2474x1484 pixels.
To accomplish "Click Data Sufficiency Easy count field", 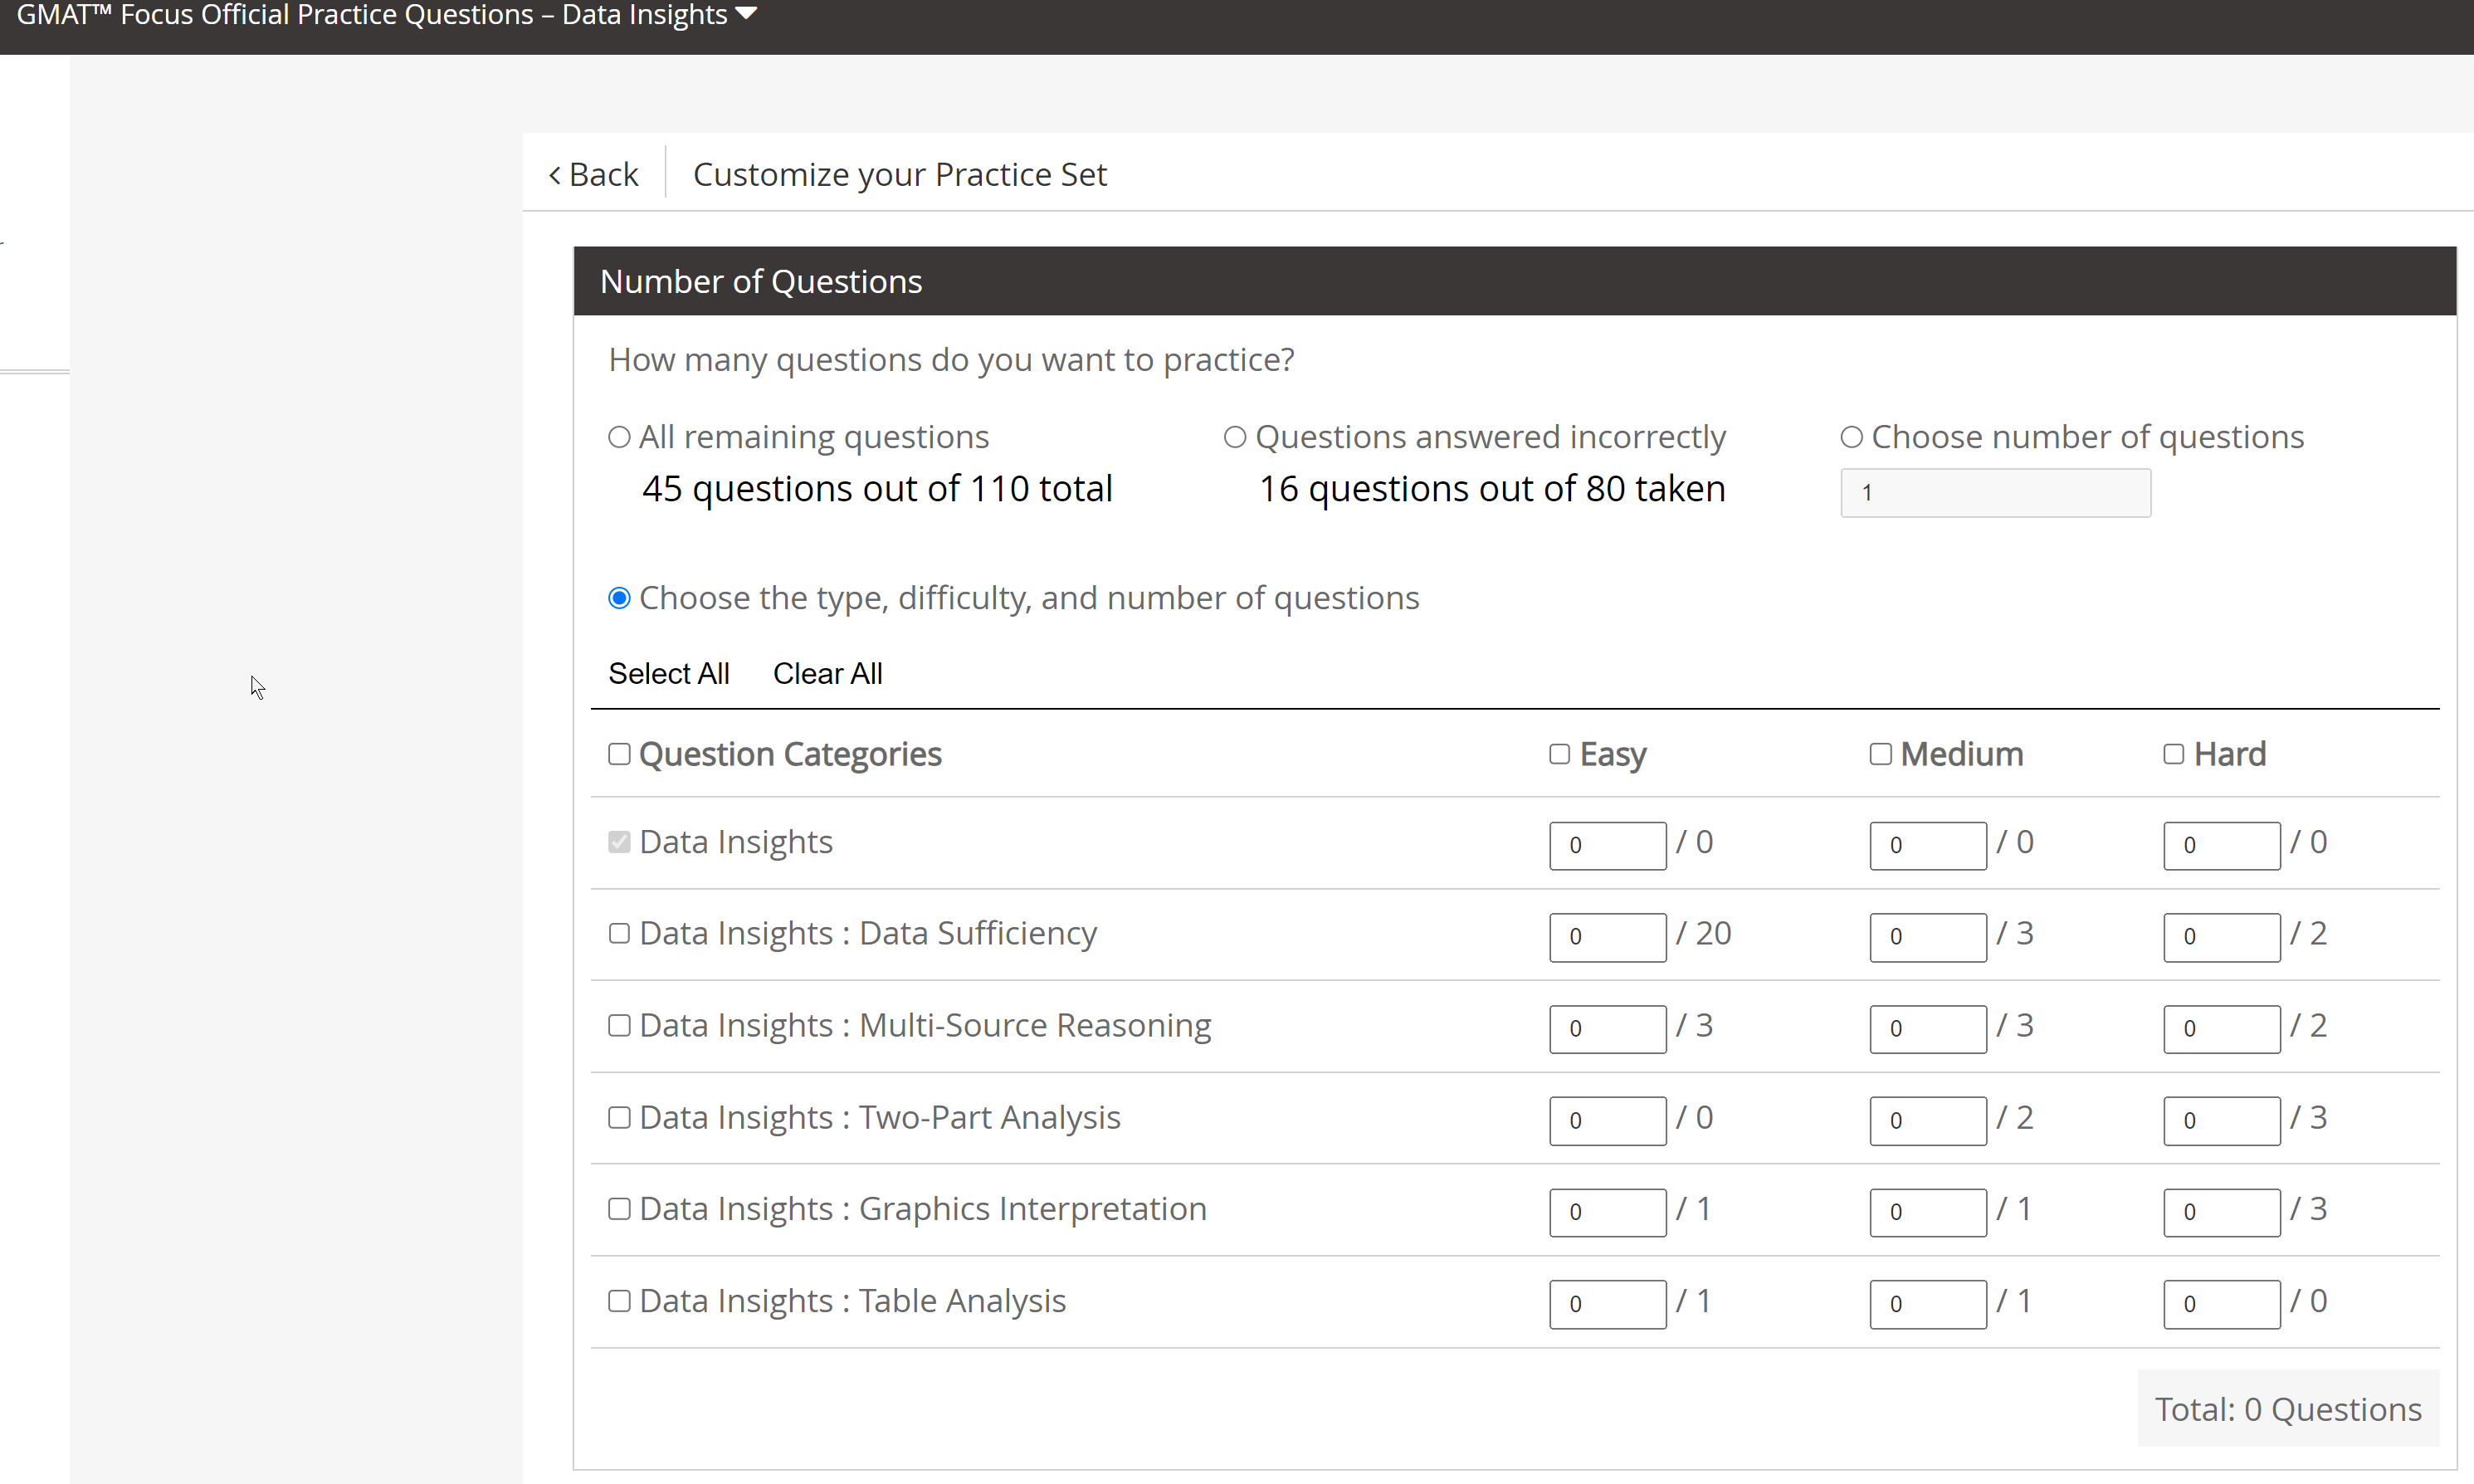I will coord(1607,937).
